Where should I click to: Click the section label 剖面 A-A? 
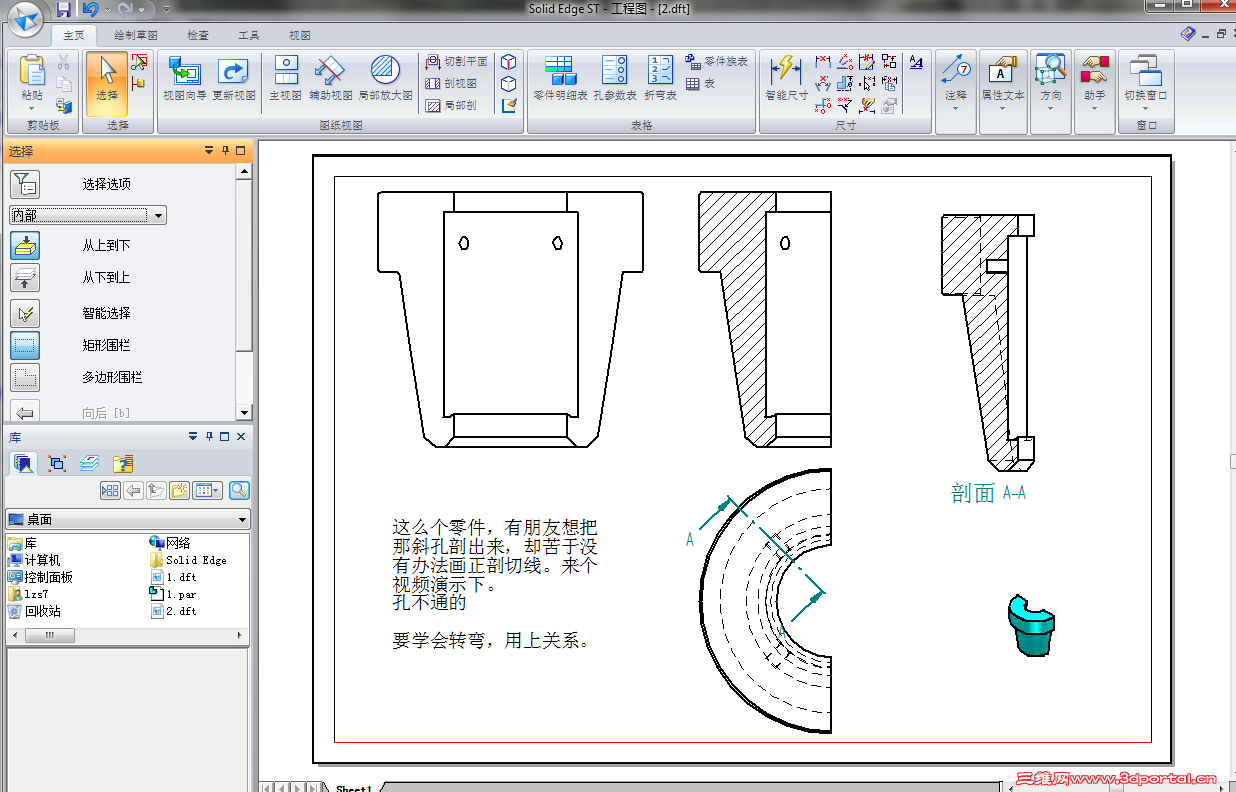(987, 493)
